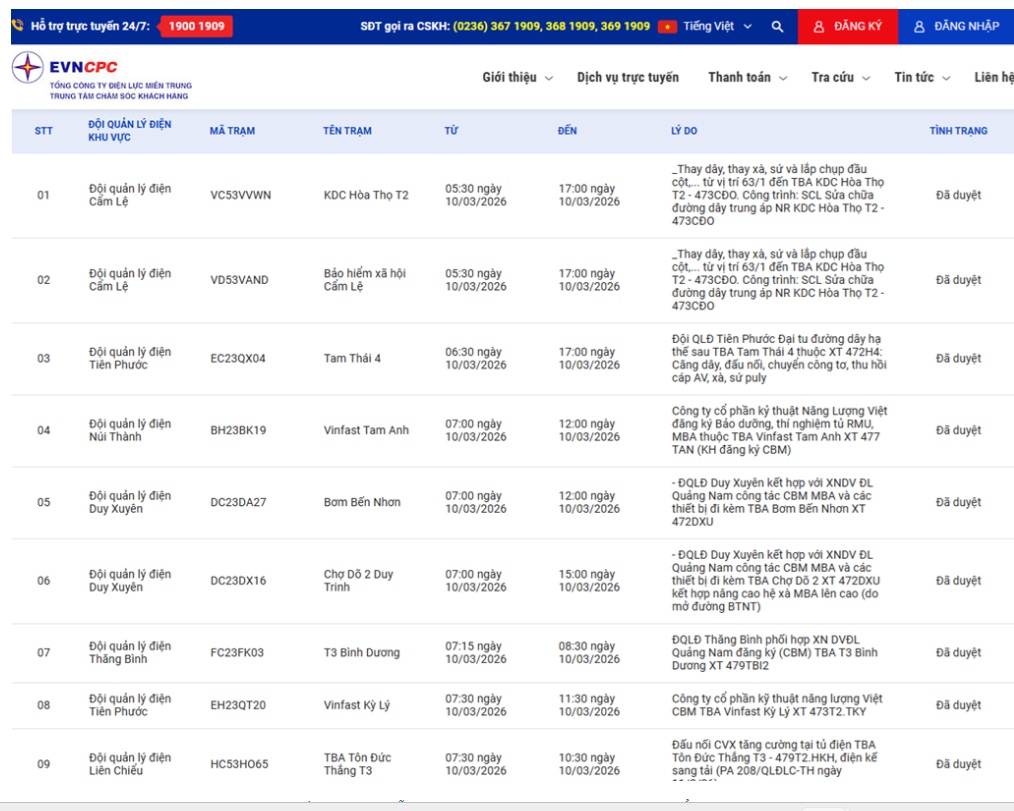Screen dimensions: 1014x811
Task: Select station code VC53VVWN cell
Action: click(240, 195)
